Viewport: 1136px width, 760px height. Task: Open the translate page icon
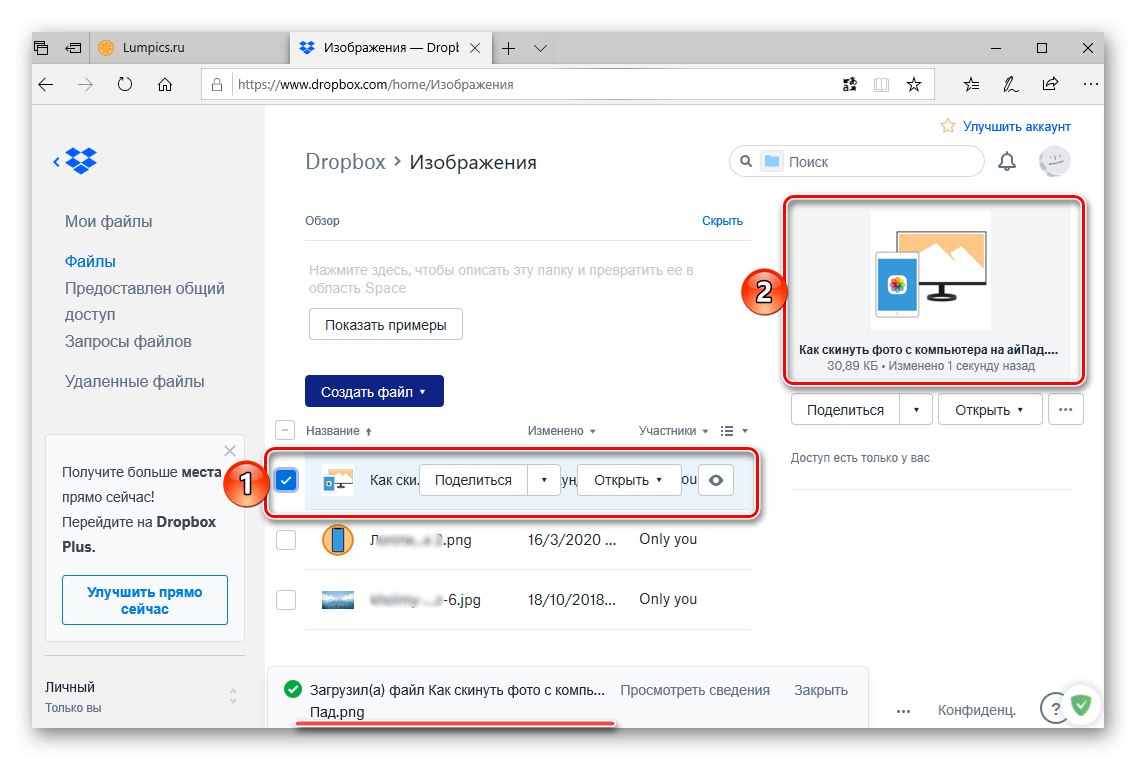[x=850, y=85]
